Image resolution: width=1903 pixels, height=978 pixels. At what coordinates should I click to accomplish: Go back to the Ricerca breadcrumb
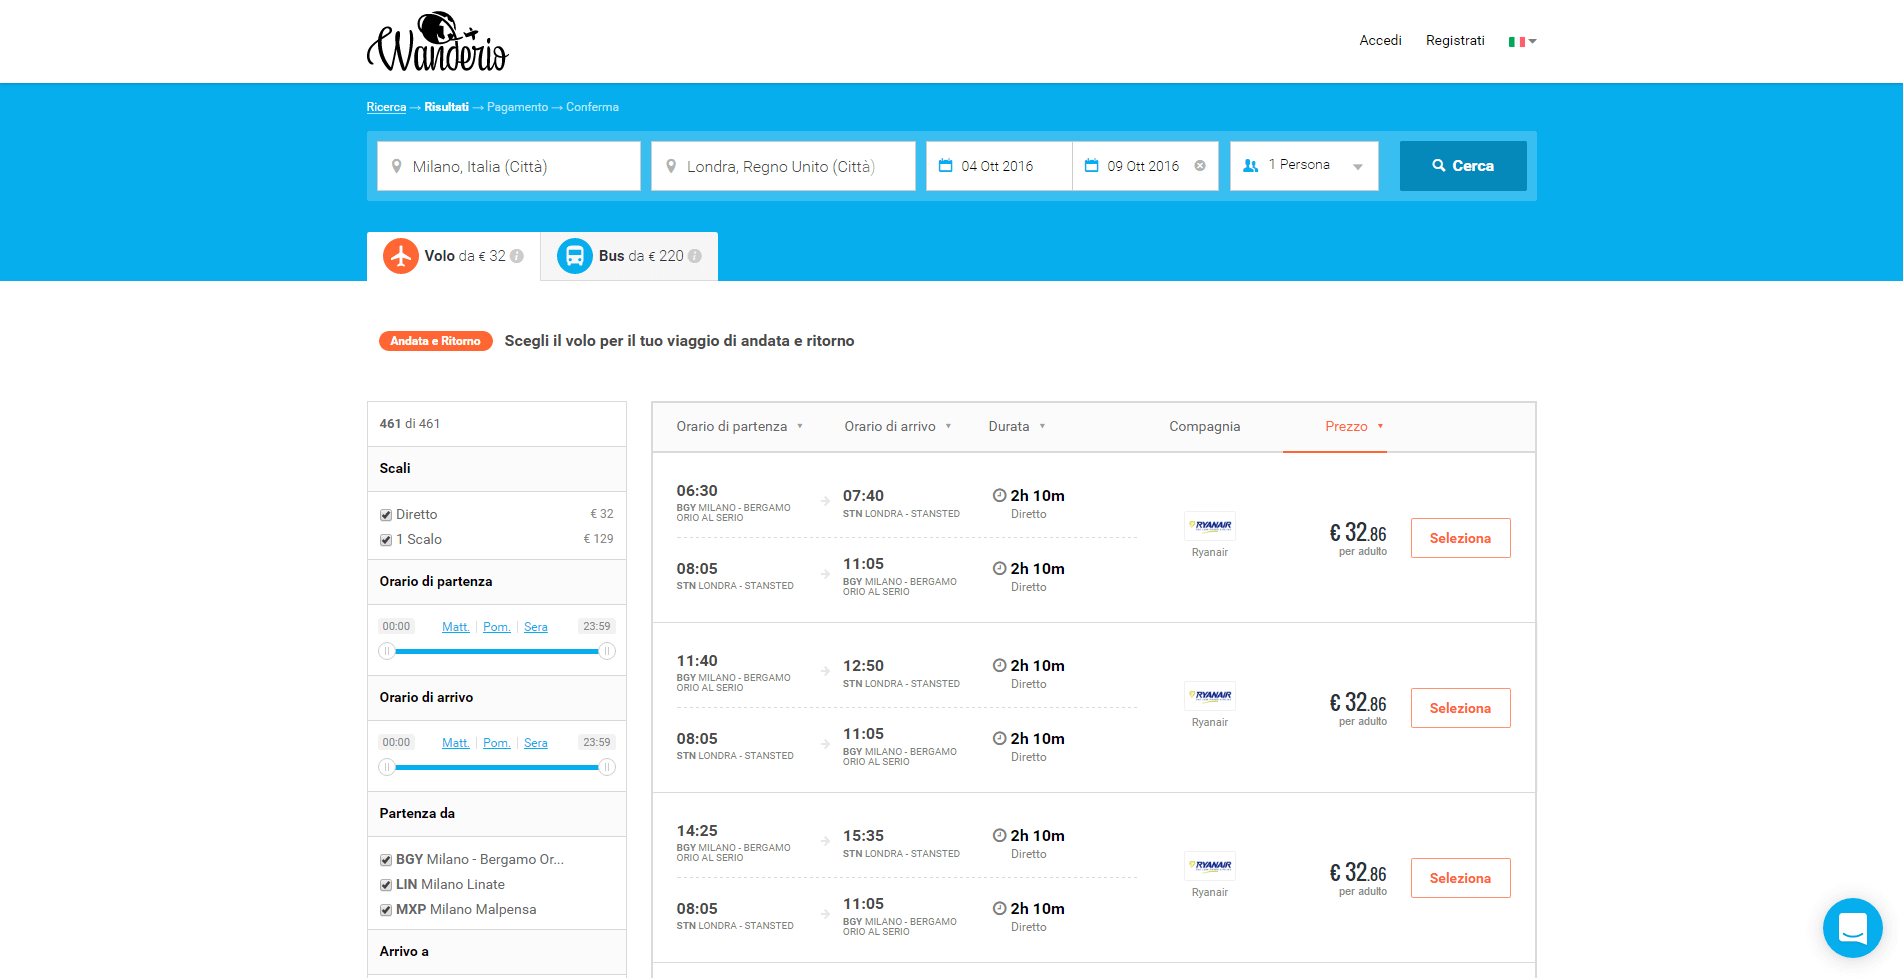[386, 107]
